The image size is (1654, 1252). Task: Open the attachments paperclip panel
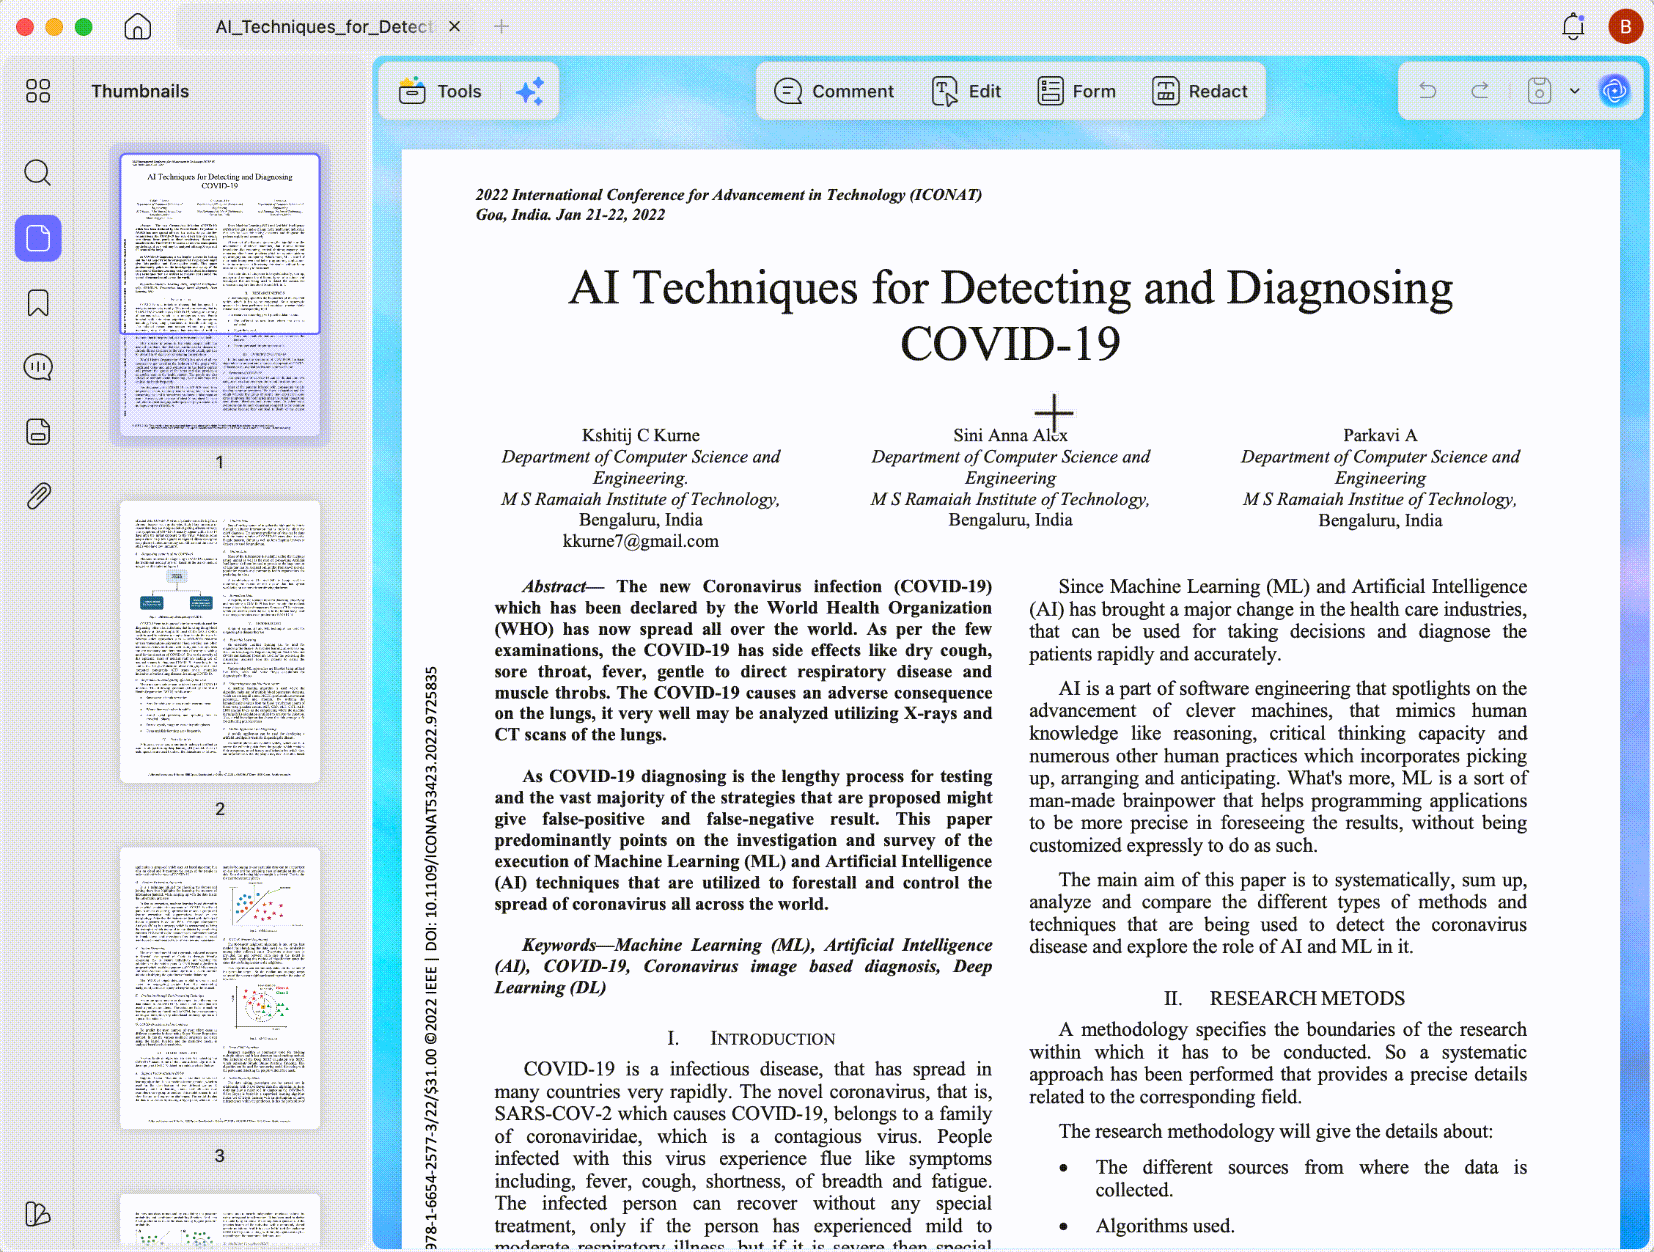38,496
